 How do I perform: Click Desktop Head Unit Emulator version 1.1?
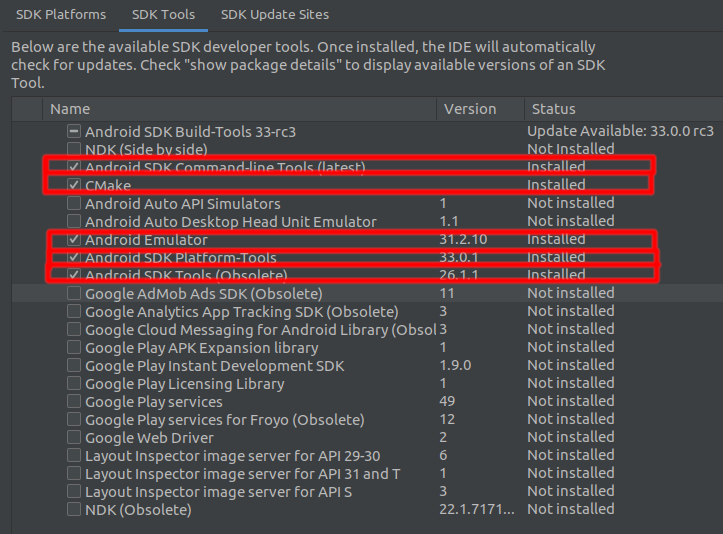(x=449, y=221)
